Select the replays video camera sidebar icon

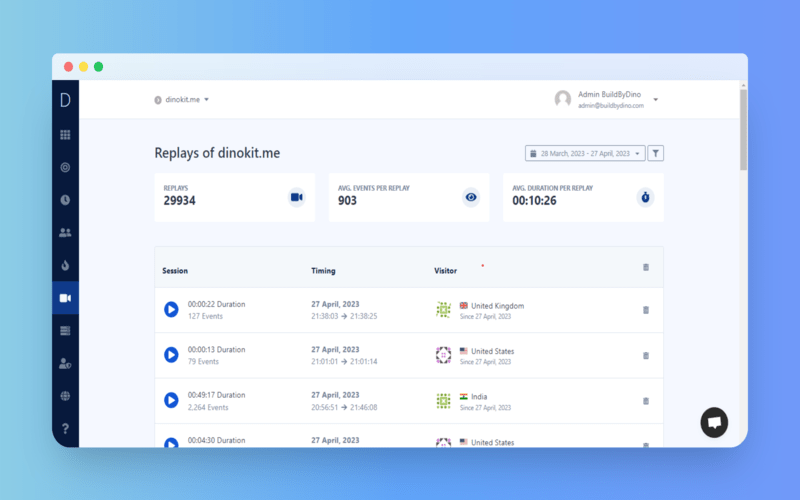pyautogui.click(x=65, y=298)
